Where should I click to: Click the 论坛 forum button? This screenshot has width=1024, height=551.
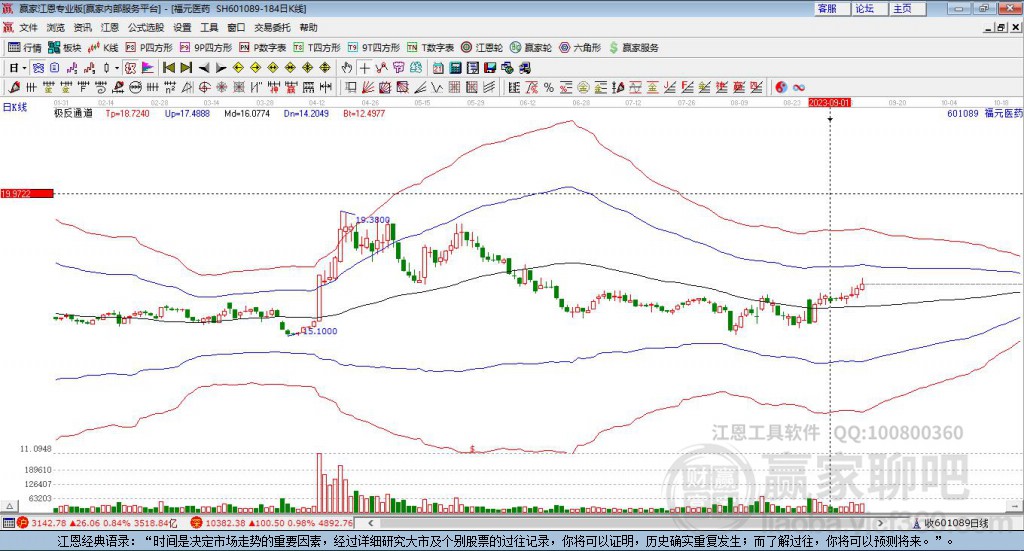pyautogui.click(x=869, y=8)
